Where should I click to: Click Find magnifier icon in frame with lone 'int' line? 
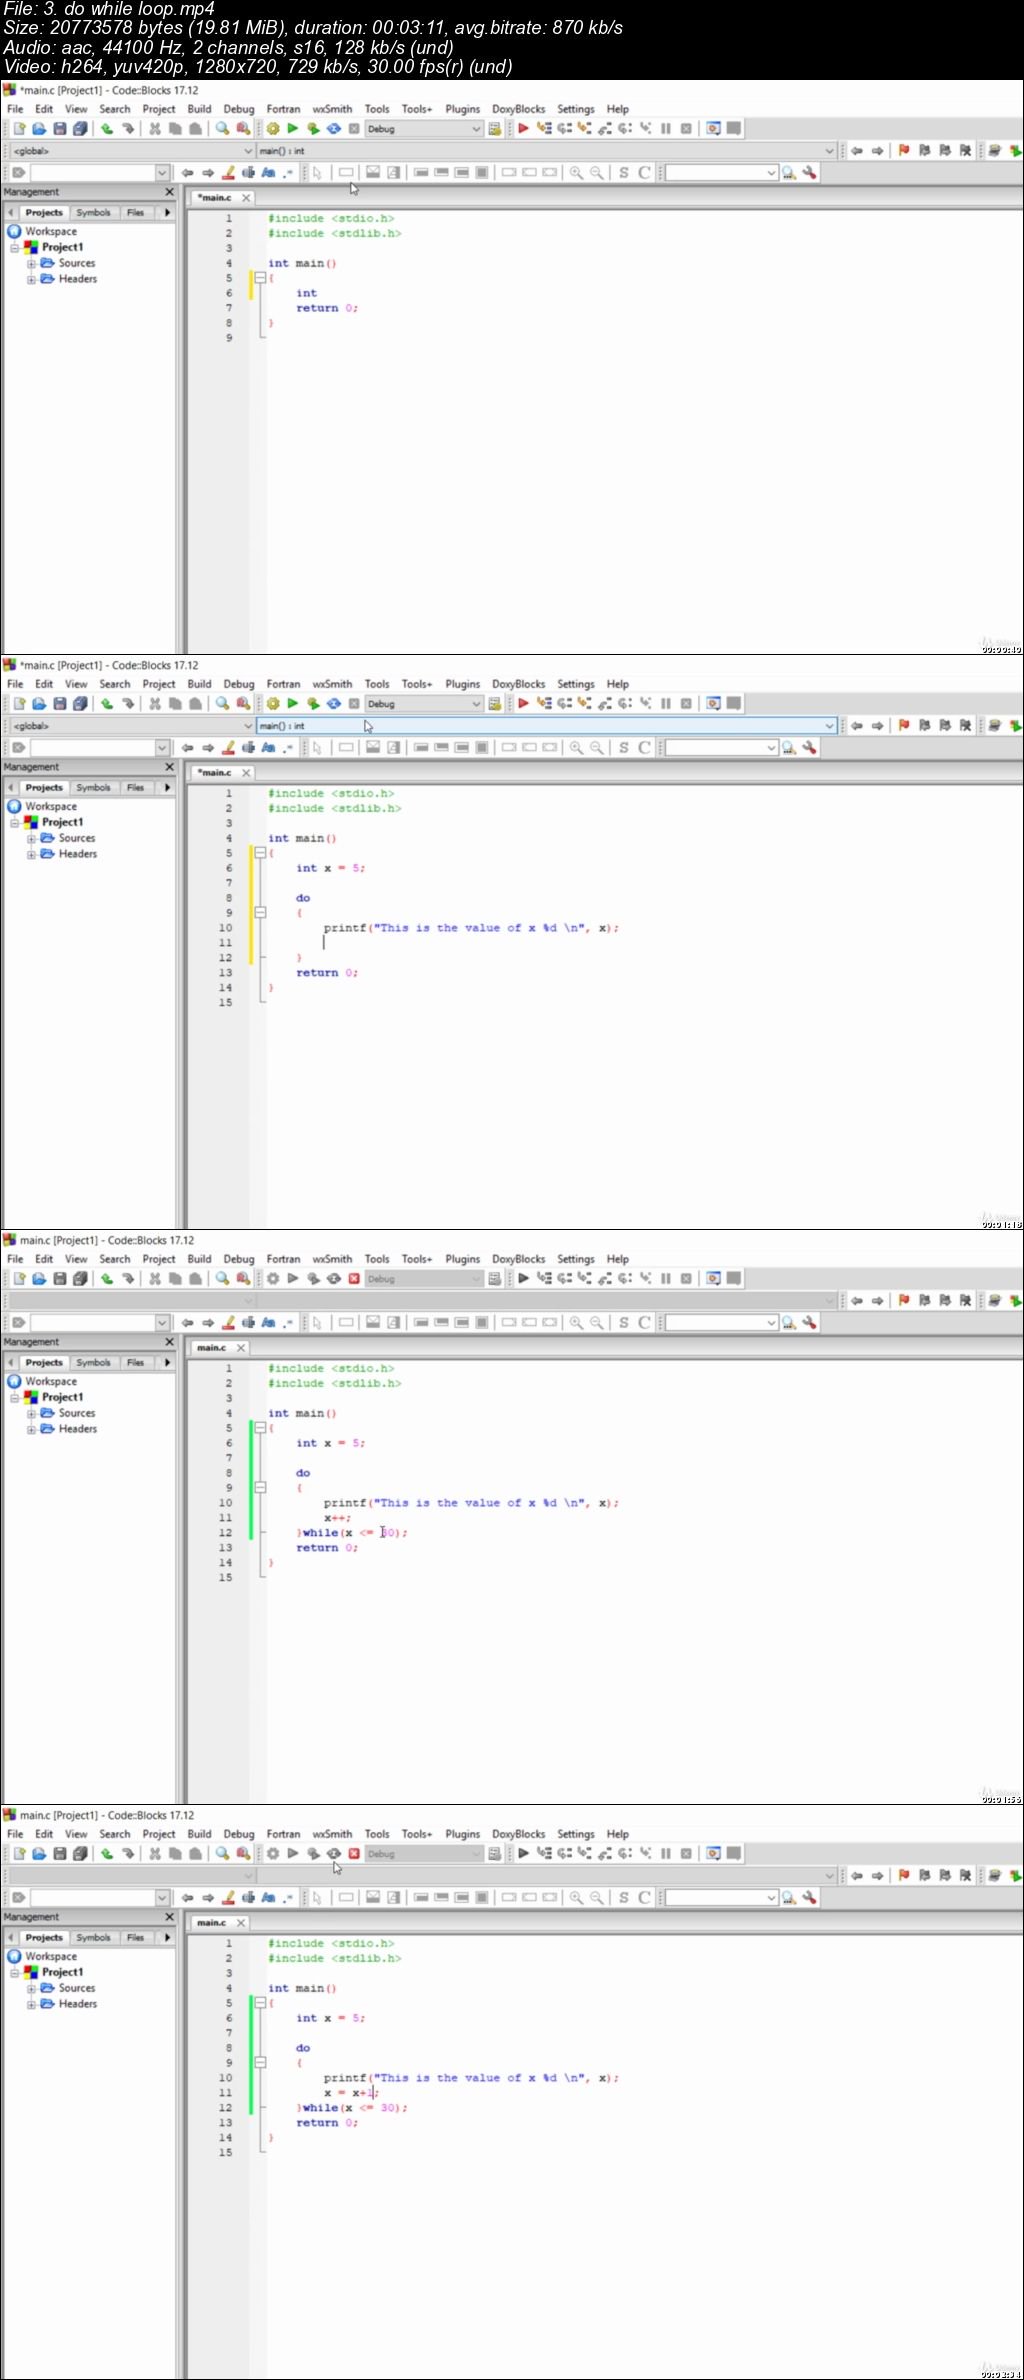(x=222, y=129)
